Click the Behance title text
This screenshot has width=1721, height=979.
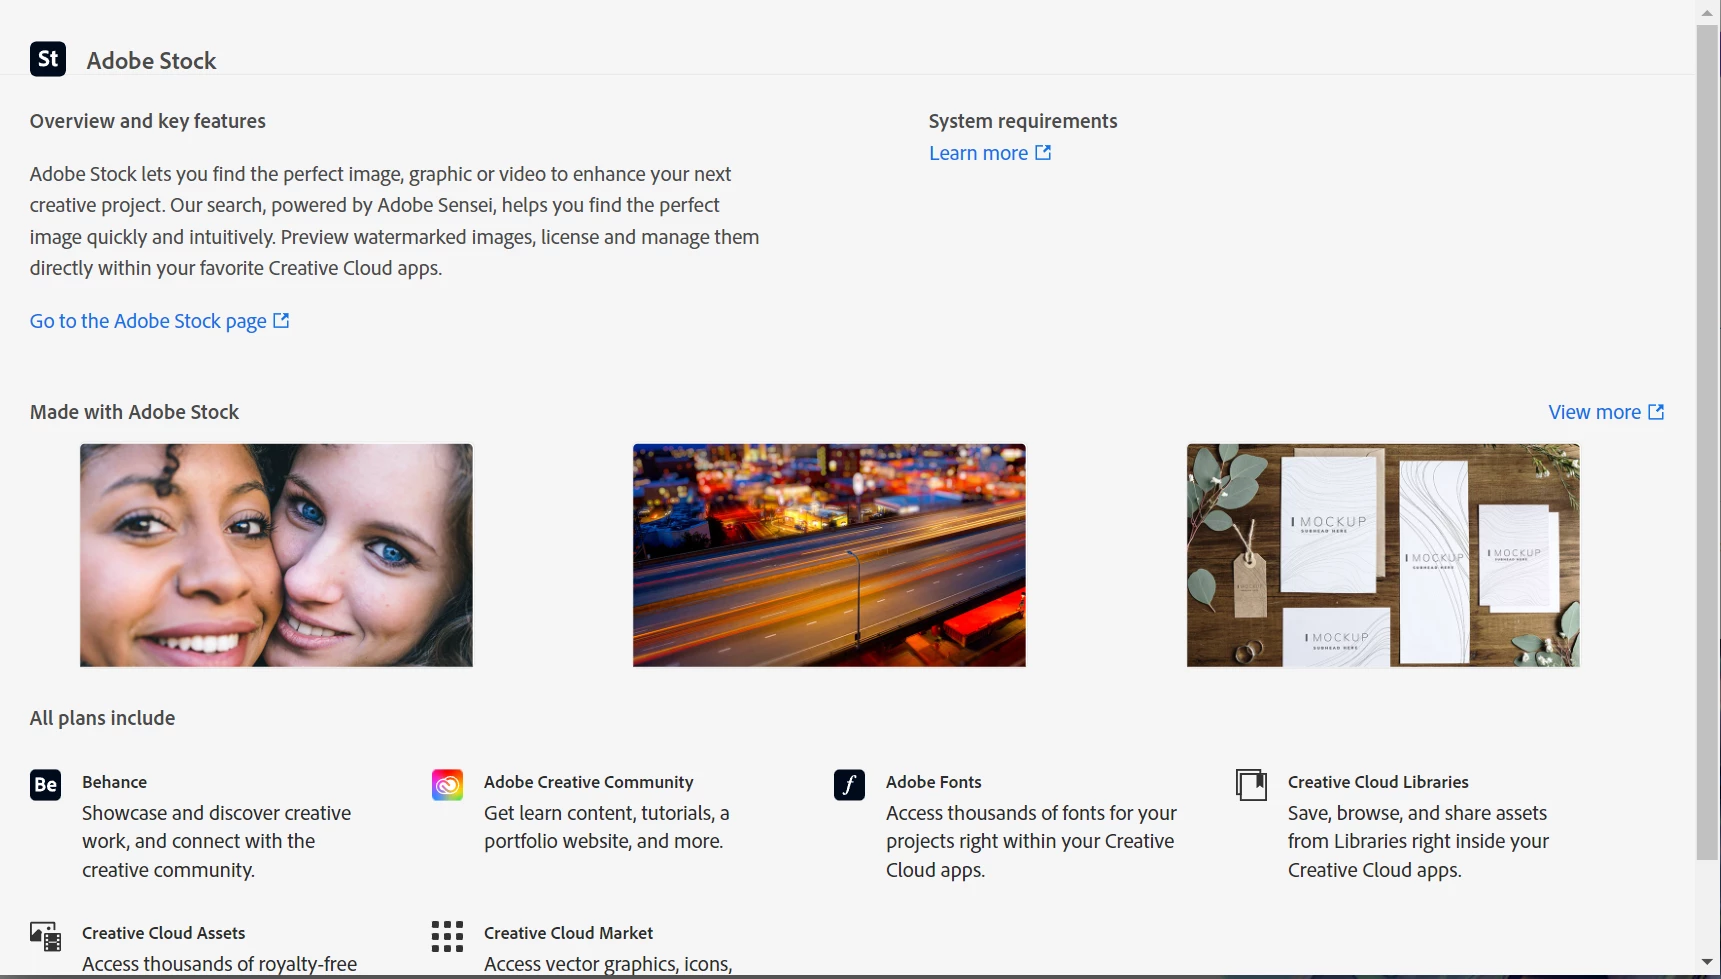(114, 782)
